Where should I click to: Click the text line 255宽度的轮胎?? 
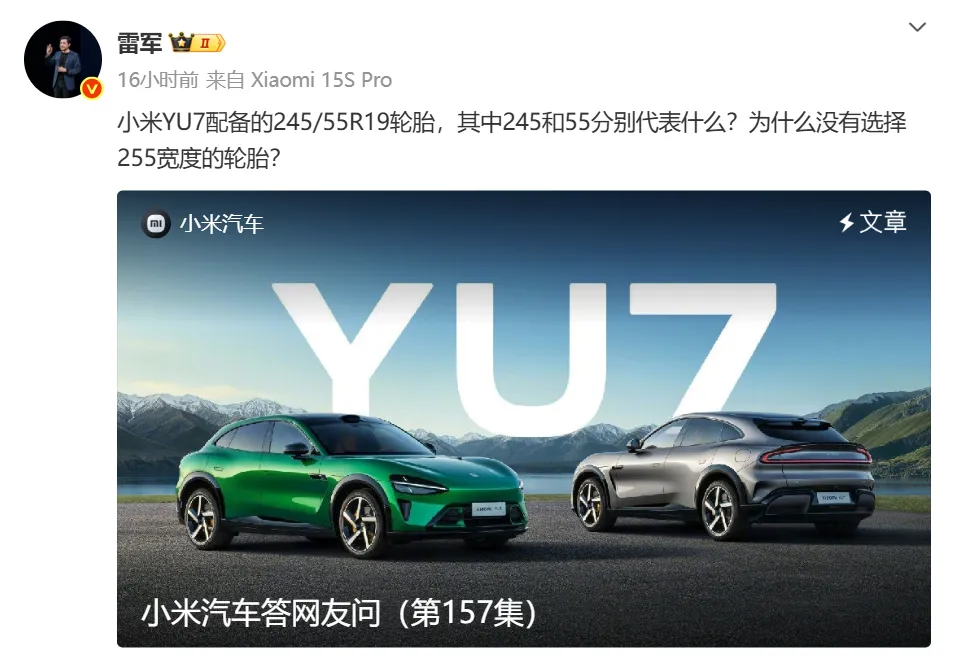coord(199,158)
